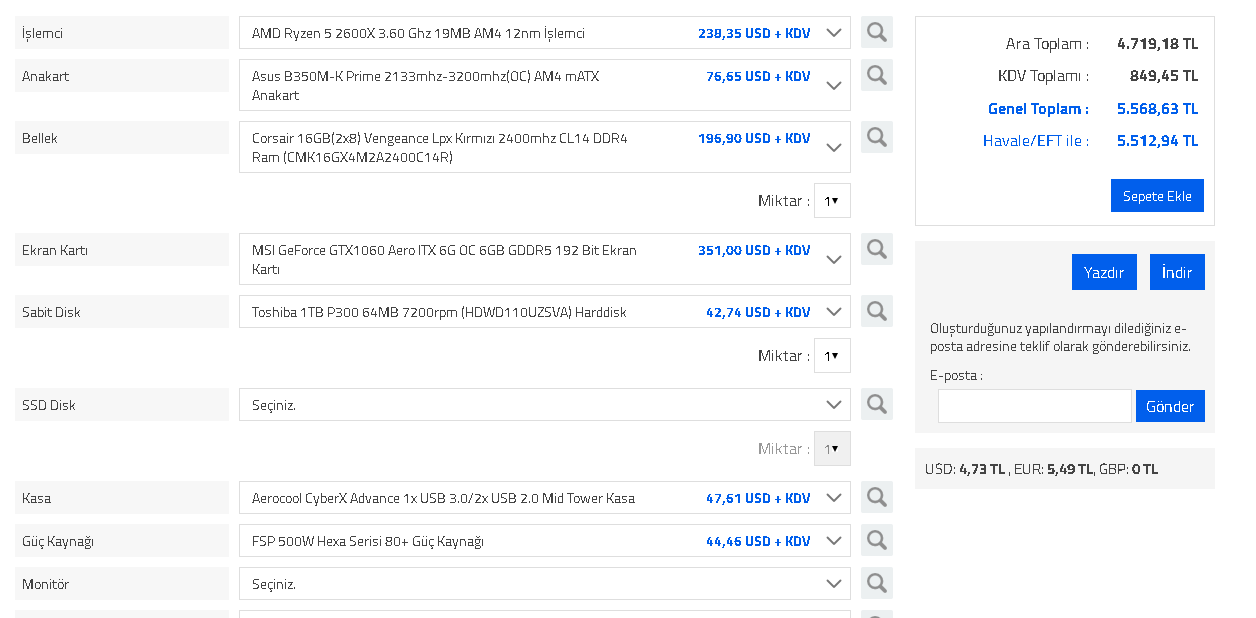Search Bellek products with magnifier icon
This screenshot has width=1256, height=618.
pos(876,137)
